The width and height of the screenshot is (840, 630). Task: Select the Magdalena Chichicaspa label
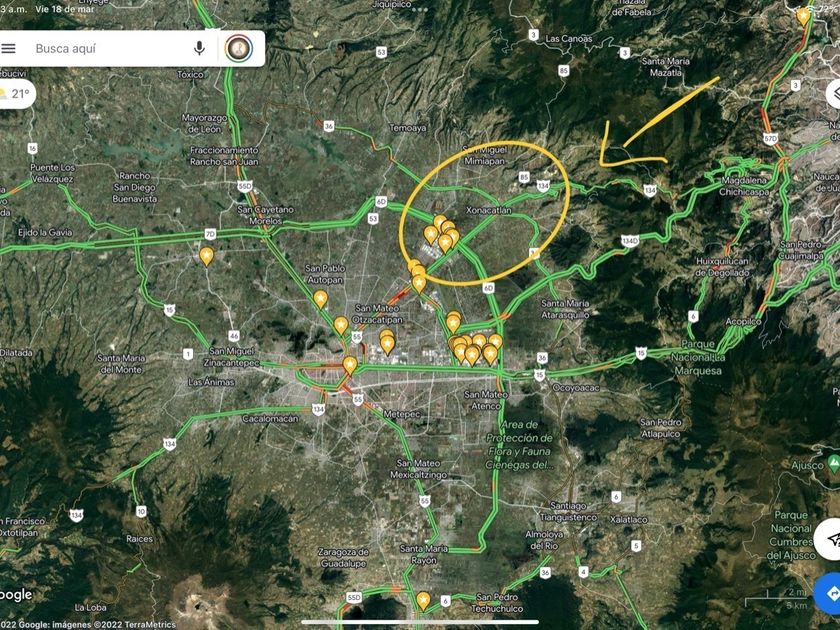click(744, 186)
